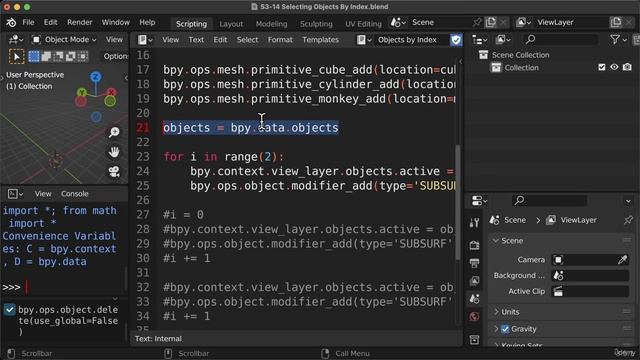Open the outliner filter funnel dropdown

(618, 40)
